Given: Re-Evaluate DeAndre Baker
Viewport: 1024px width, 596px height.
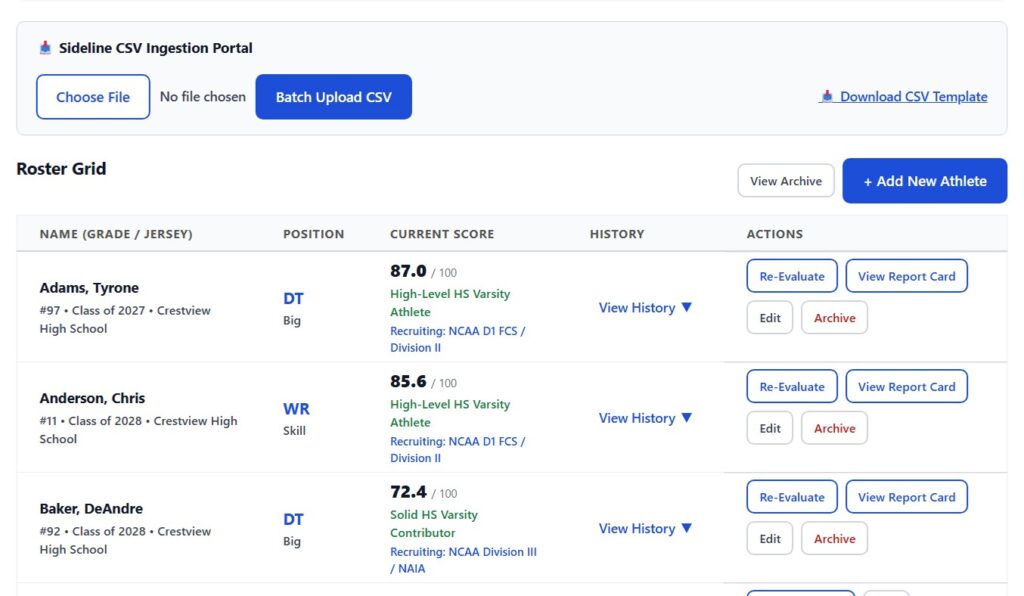Looking at the screenshot, I should (x=792, y=497).
